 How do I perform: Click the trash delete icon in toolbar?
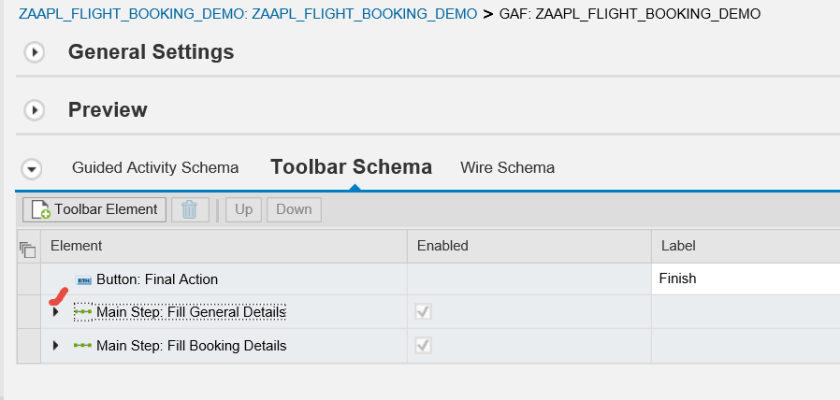[190, 209]
